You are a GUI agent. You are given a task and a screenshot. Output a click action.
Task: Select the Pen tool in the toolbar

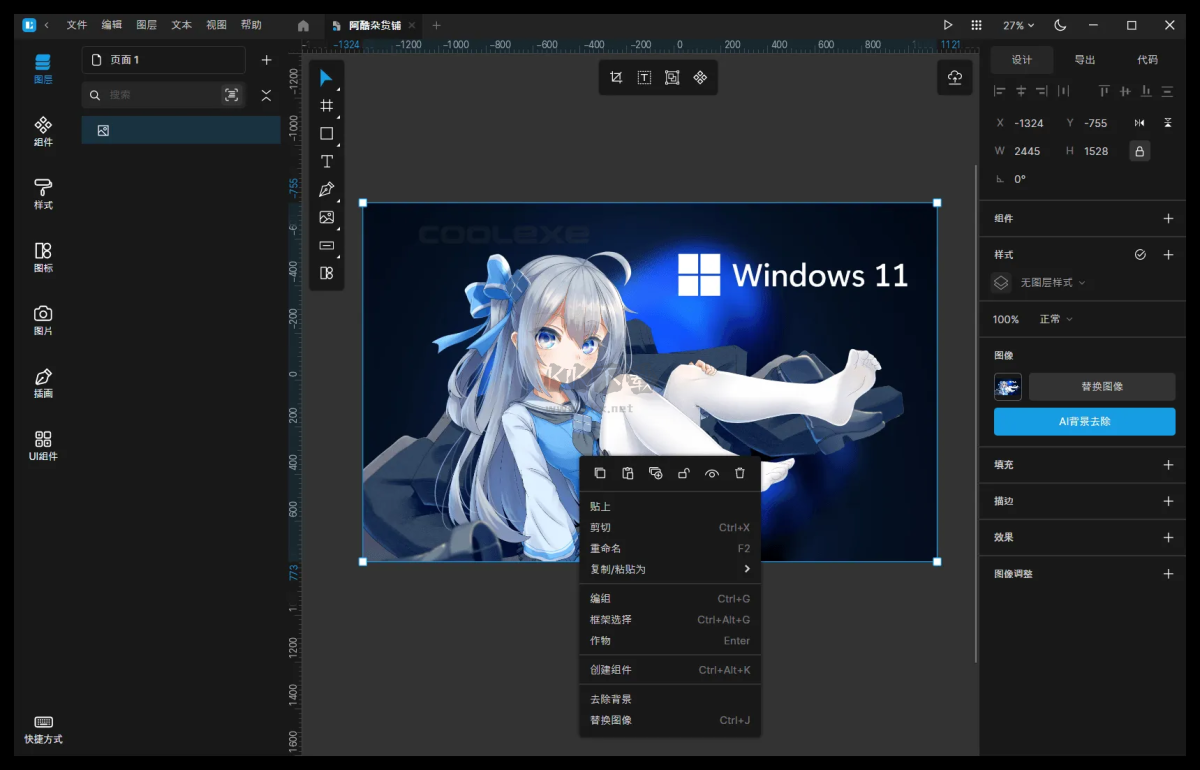[326, 189]
